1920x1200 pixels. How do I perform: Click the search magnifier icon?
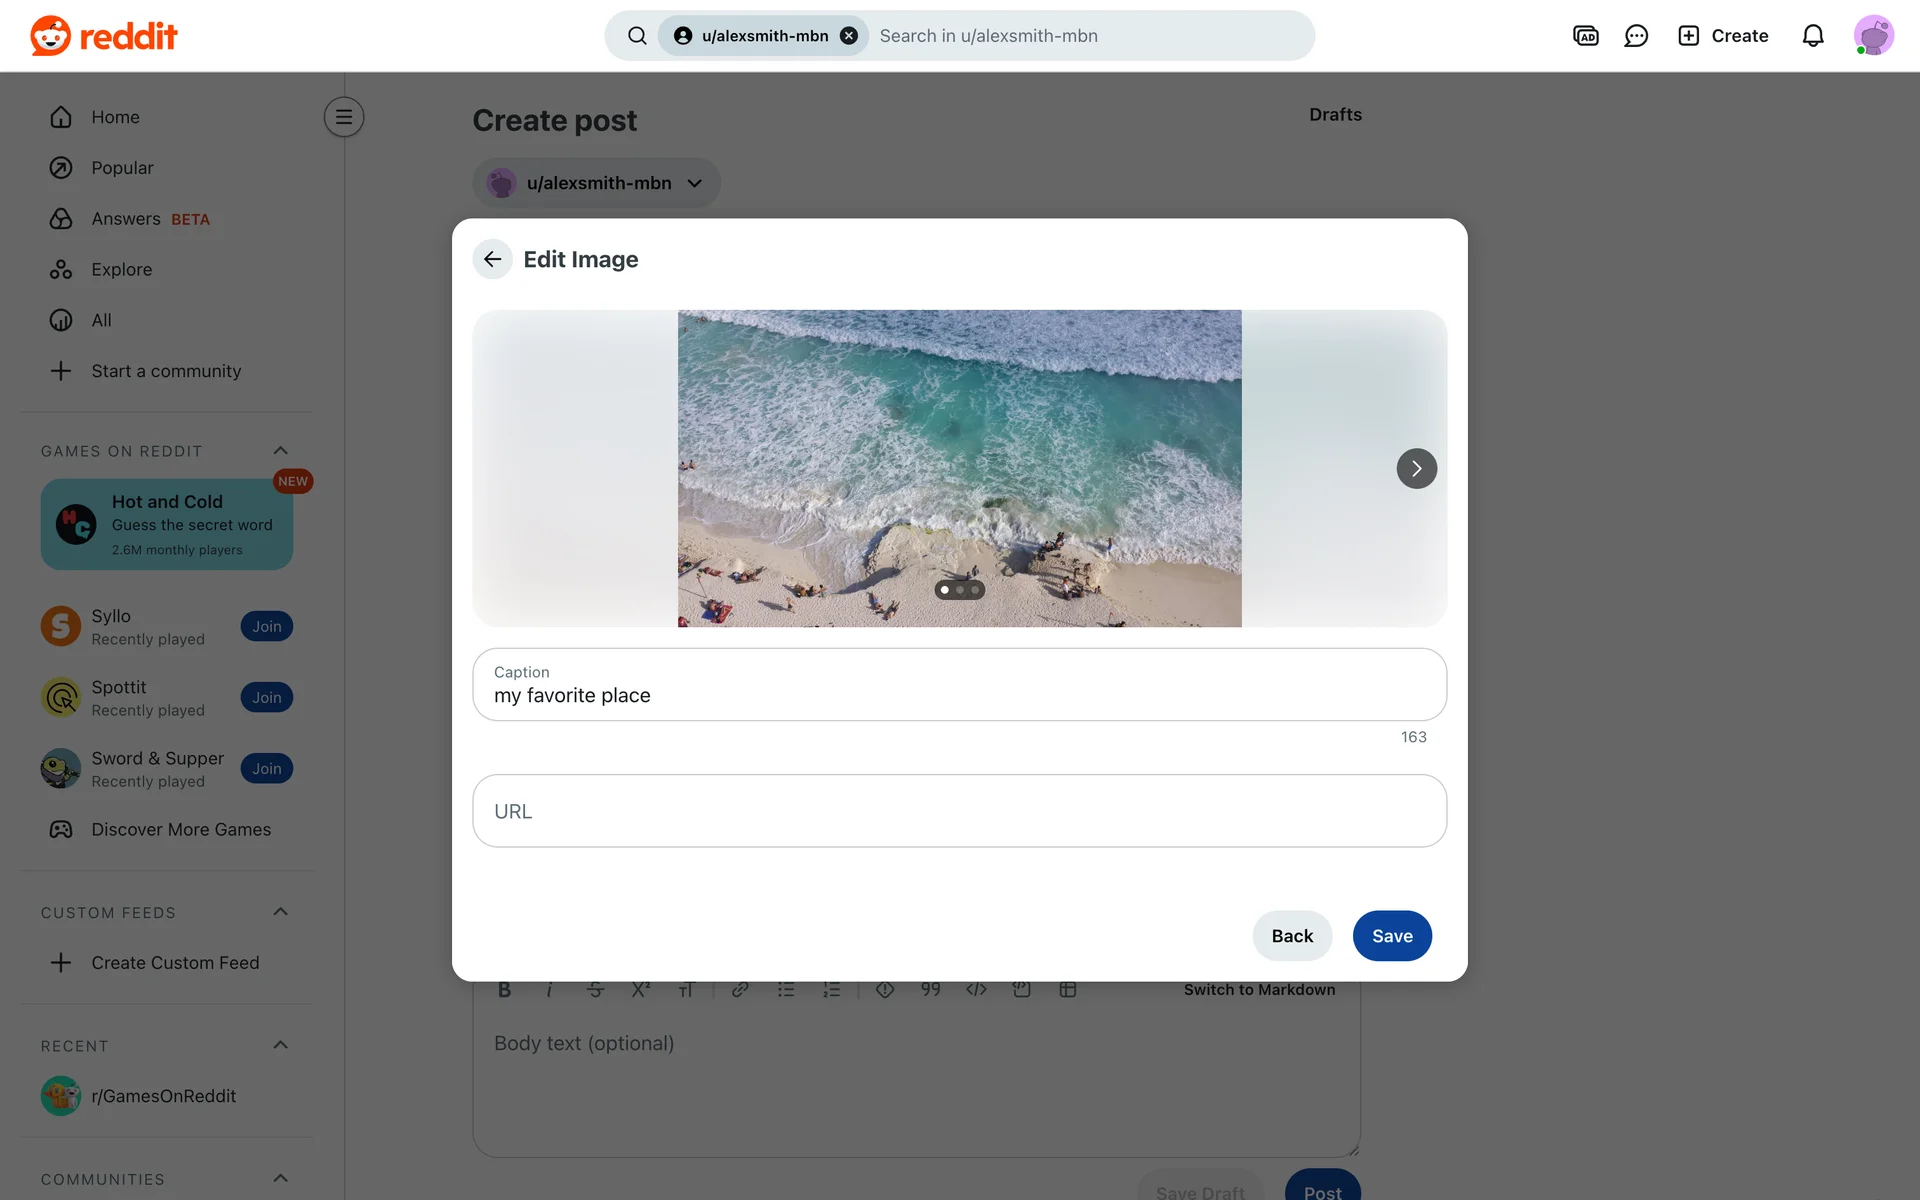[x=637, y=36]
